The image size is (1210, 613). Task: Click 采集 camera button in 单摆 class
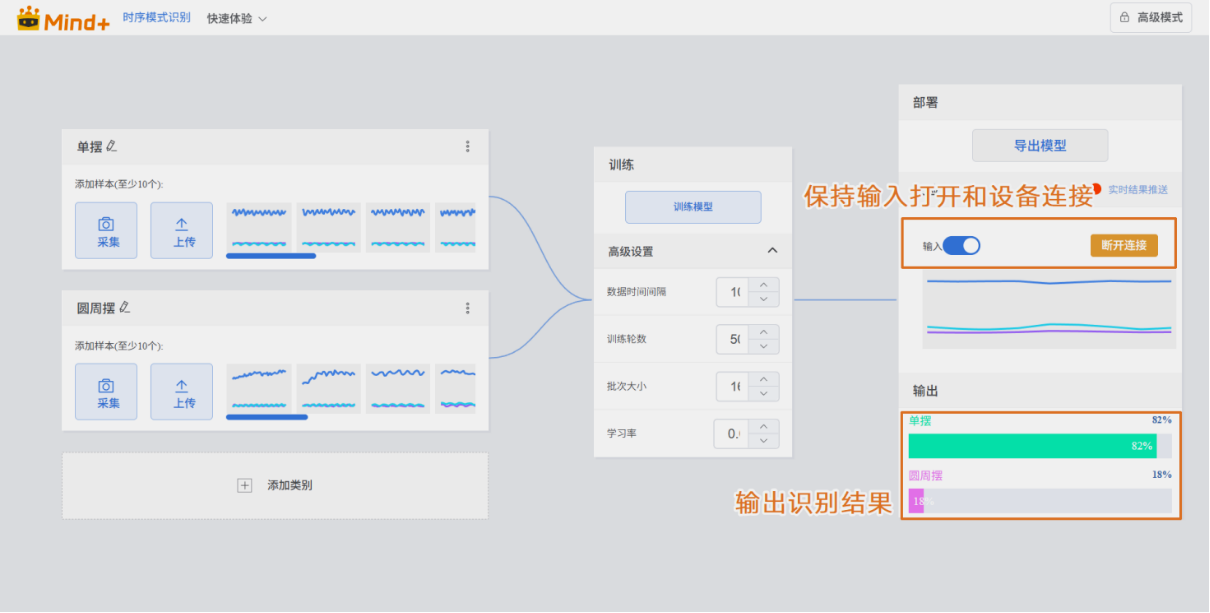pos(106,231)
